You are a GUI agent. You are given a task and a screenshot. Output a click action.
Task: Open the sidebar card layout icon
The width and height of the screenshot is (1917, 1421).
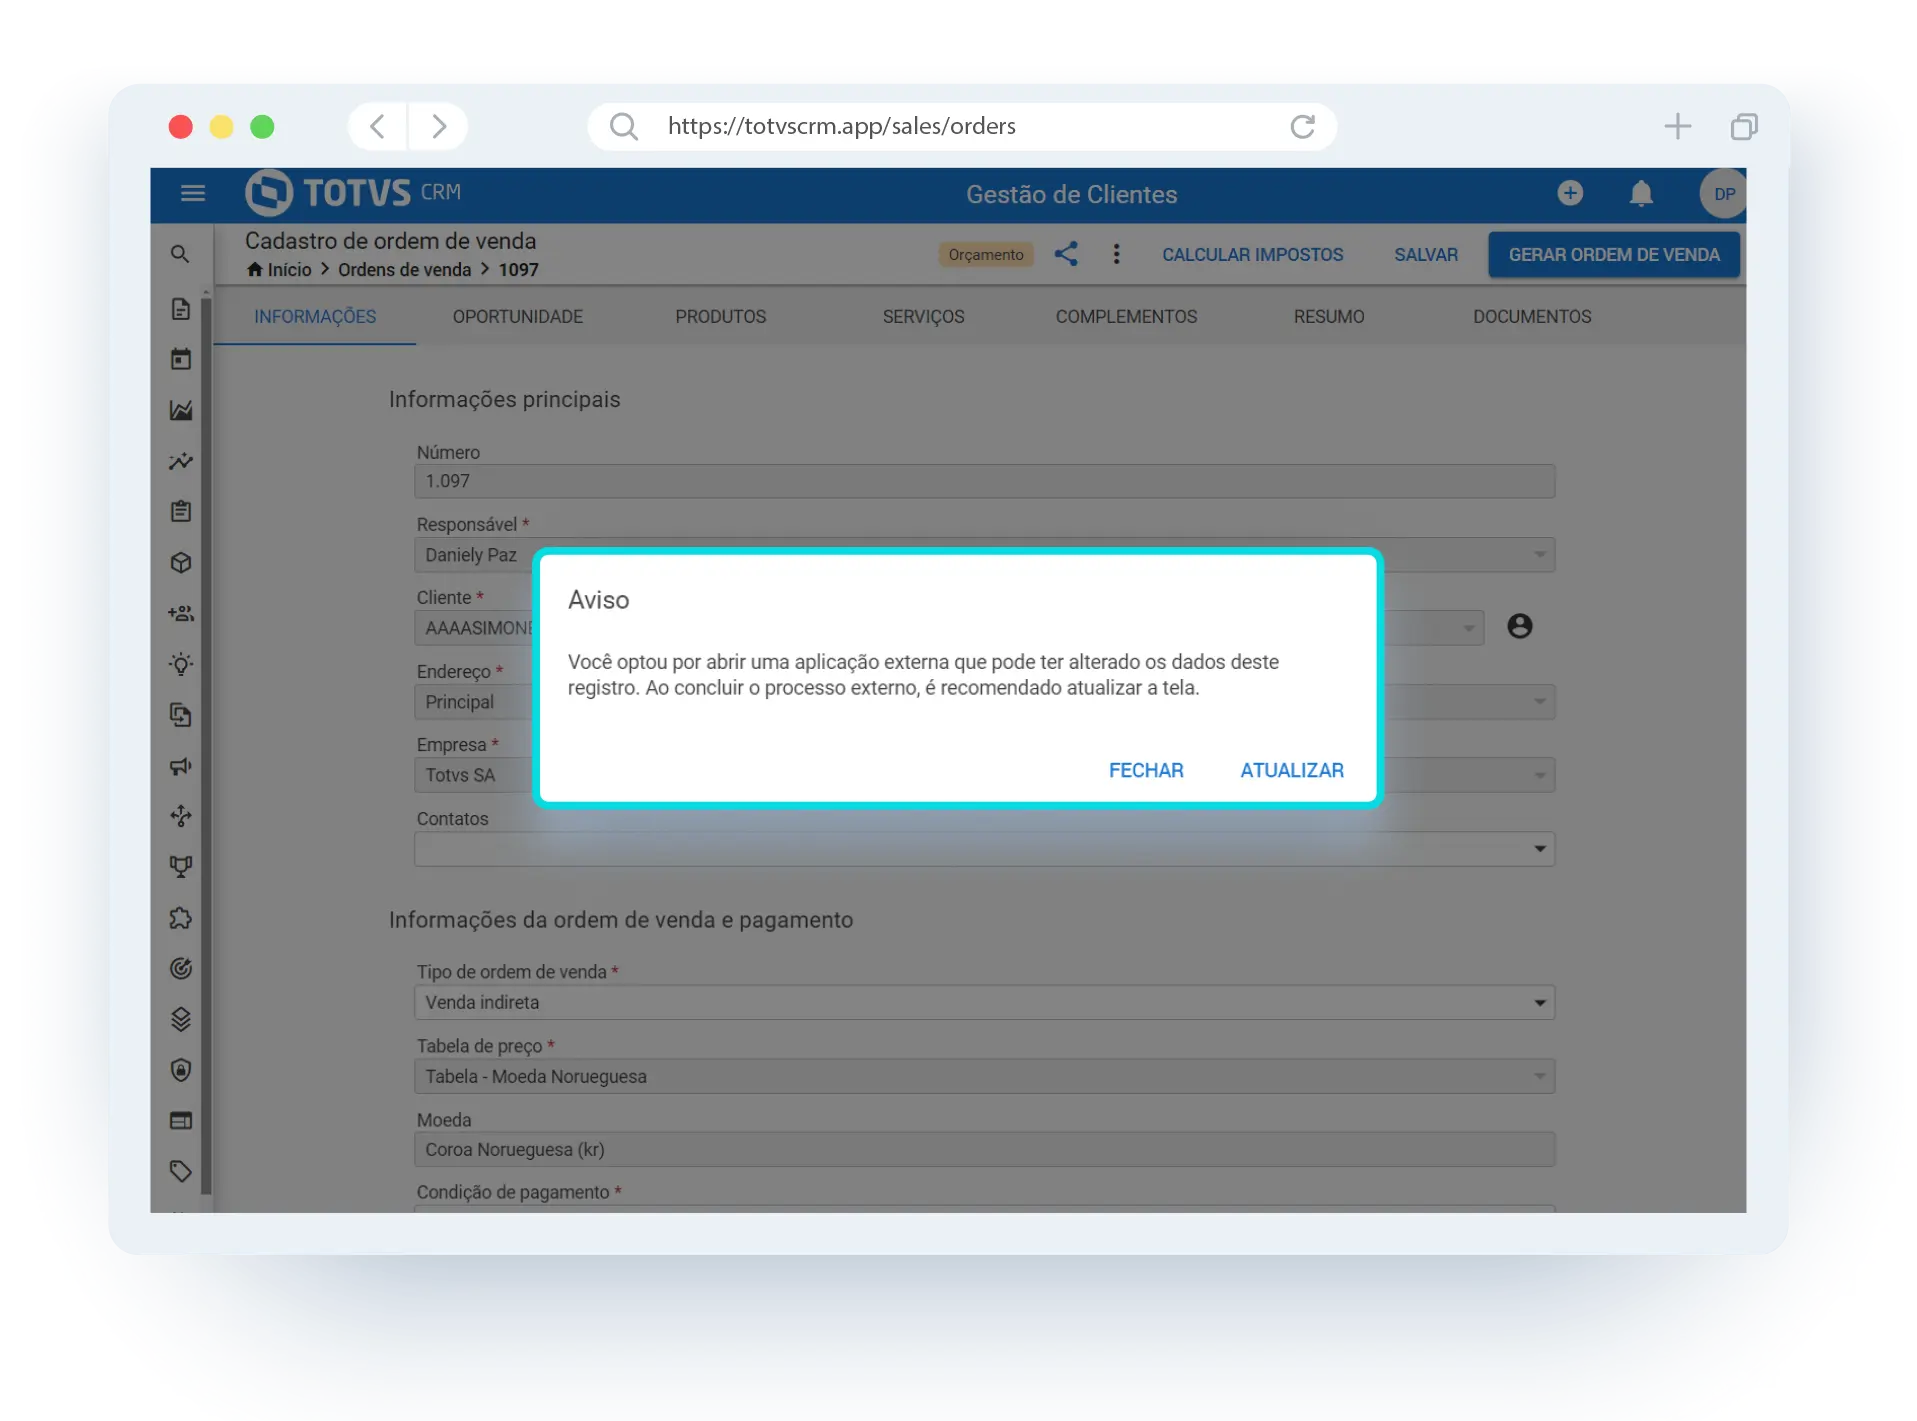point(180,1120)
